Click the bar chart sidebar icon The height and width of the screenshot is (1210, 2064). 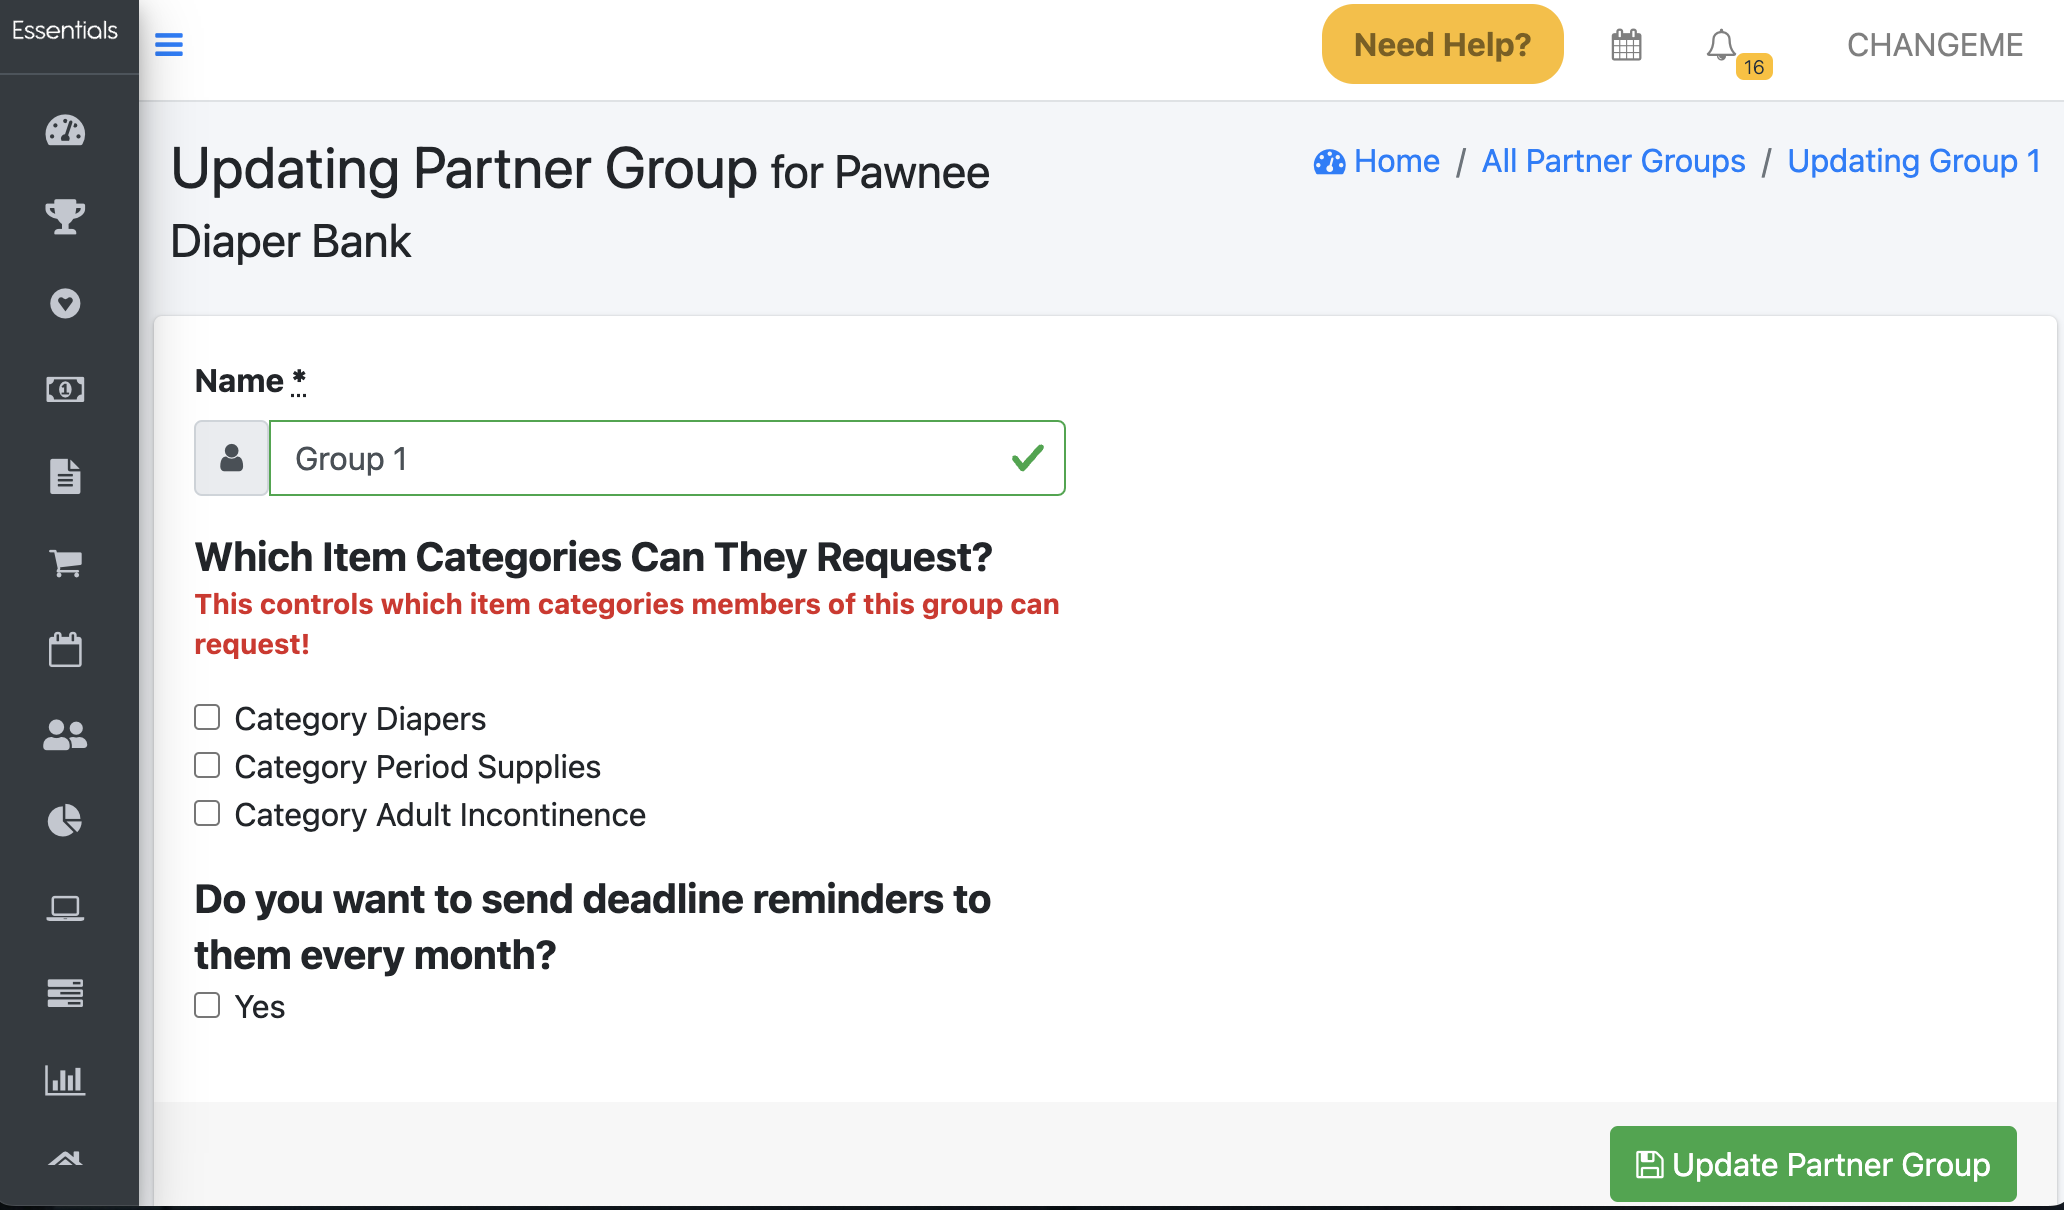(x=65, y=1080)
